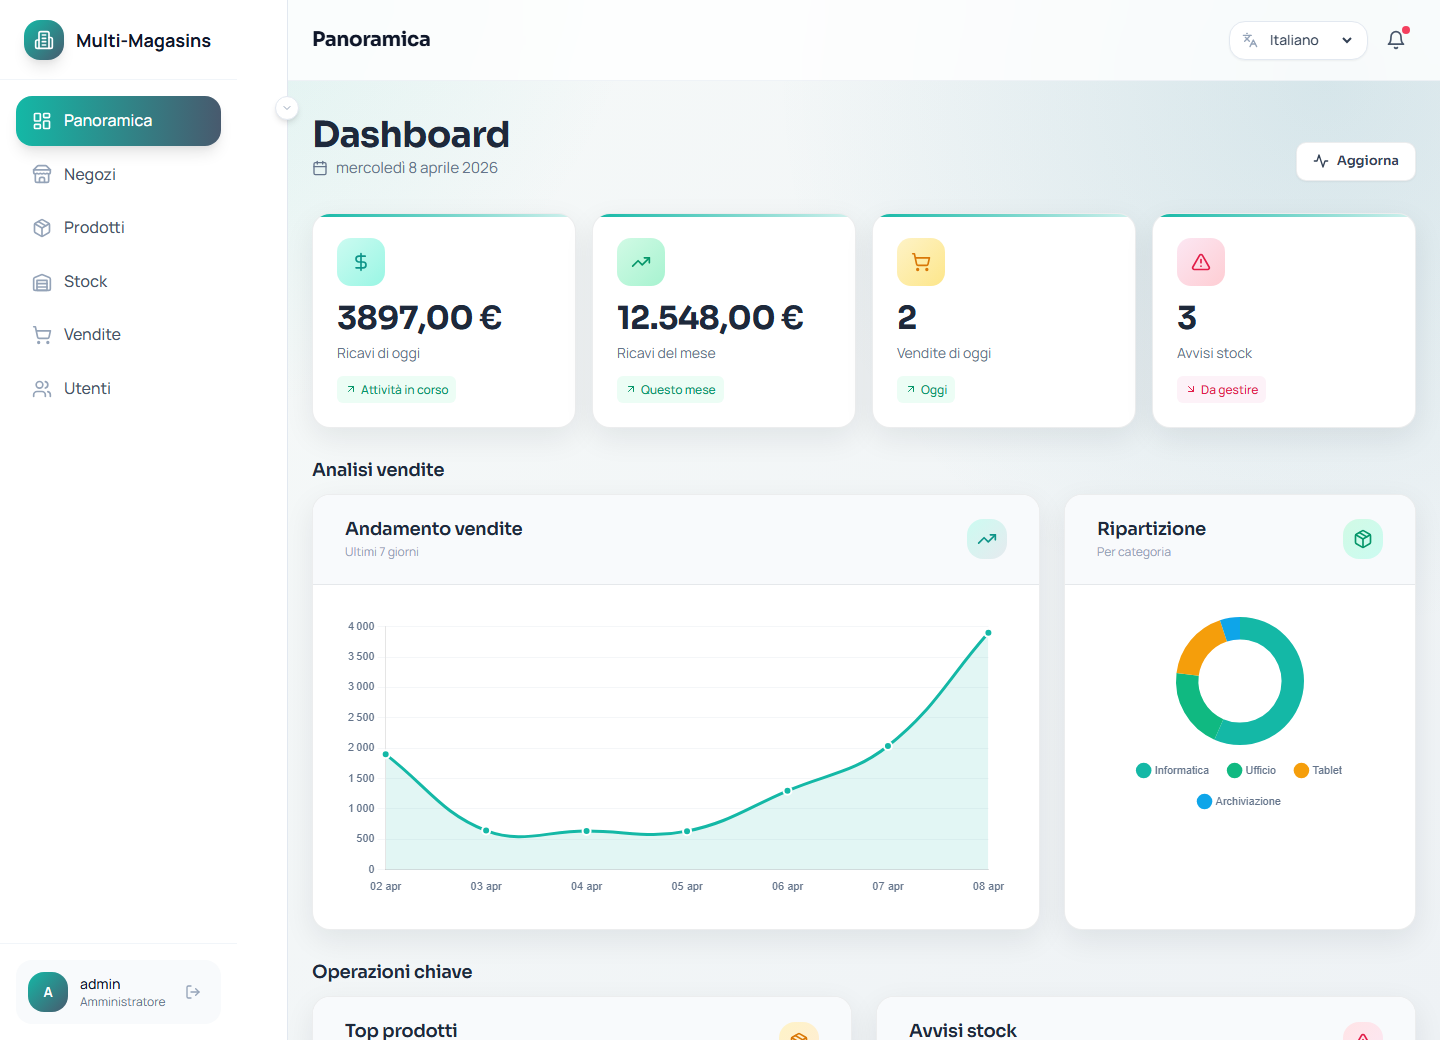The width and height of the screenshot is (1440, 1040).
Task: Click the Vendite shopping cart icon
Action: click(x=42, y=334)
